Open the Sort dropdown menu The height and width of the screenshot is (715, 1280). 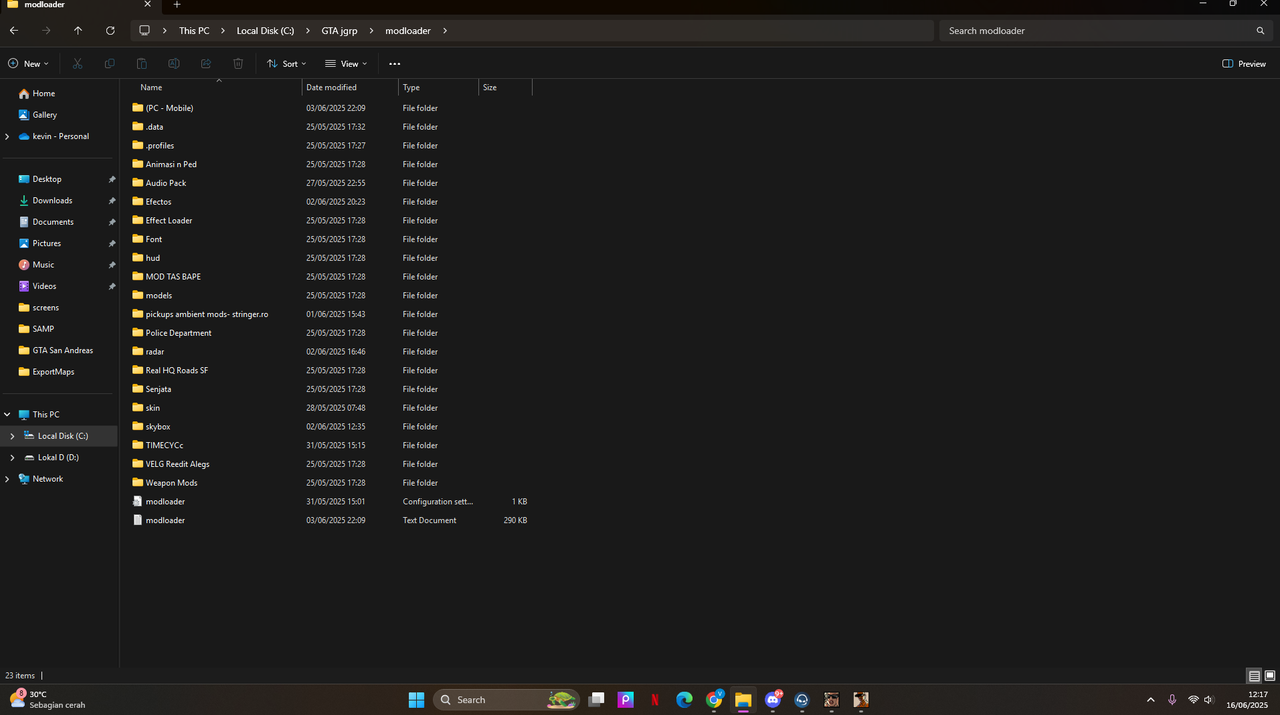click(287, 64)
